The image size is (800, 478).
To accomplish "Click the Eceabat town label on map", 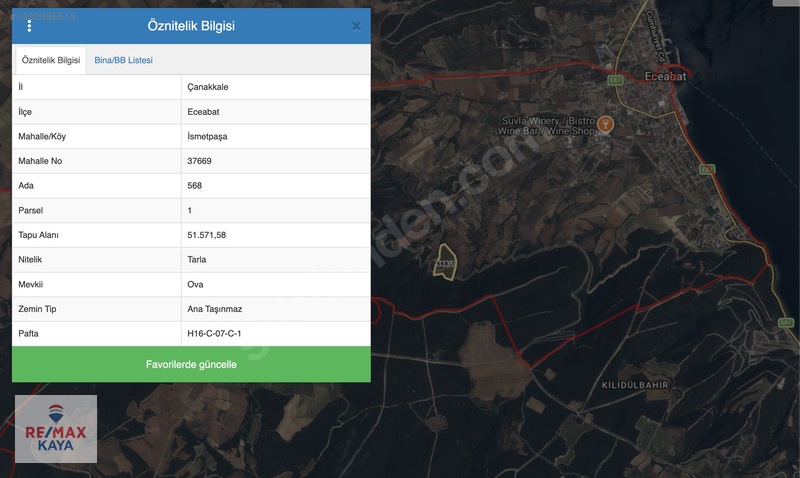I will [665, 77].
